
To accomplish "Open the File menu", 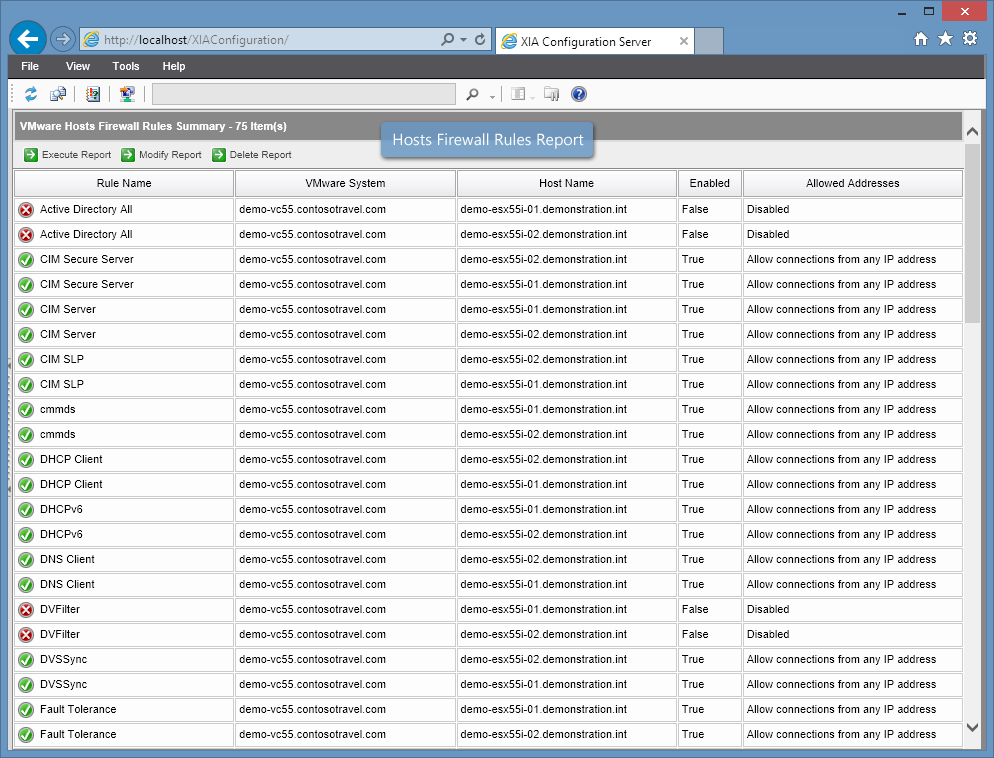I will (30, 66).
